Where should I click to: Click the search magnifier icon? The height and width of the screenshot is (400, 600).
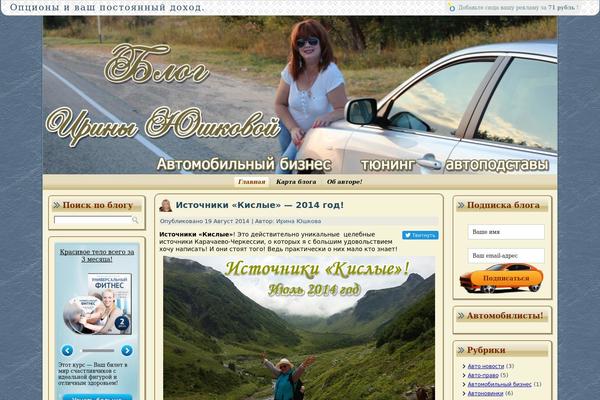(x=135, y=220)
